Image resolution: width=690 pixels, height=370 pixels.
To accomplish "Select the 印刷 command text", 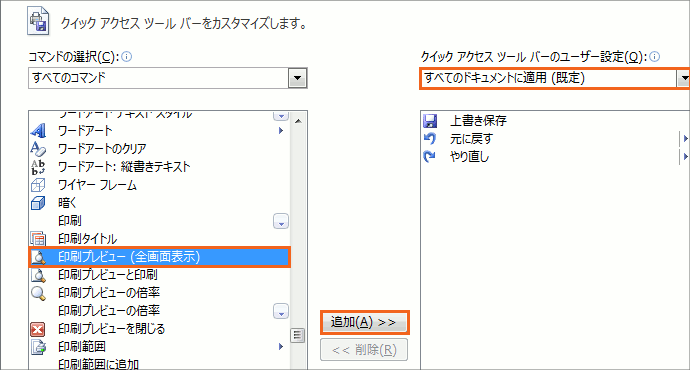I will pos(70,221).
